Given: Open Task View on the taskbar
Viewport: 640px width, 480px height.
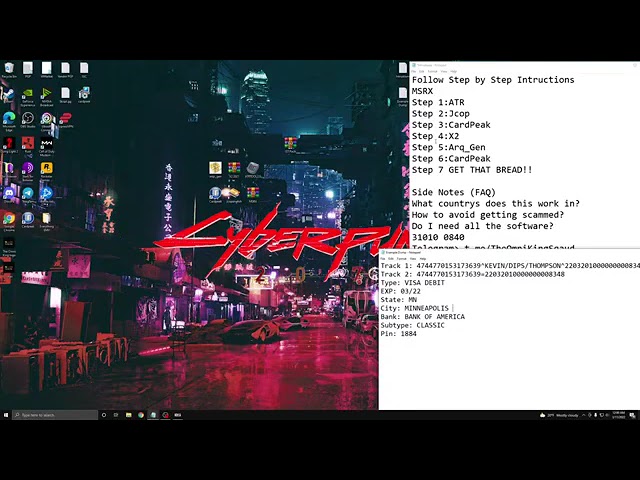Looking at the screenshot, I should (116, 415).
